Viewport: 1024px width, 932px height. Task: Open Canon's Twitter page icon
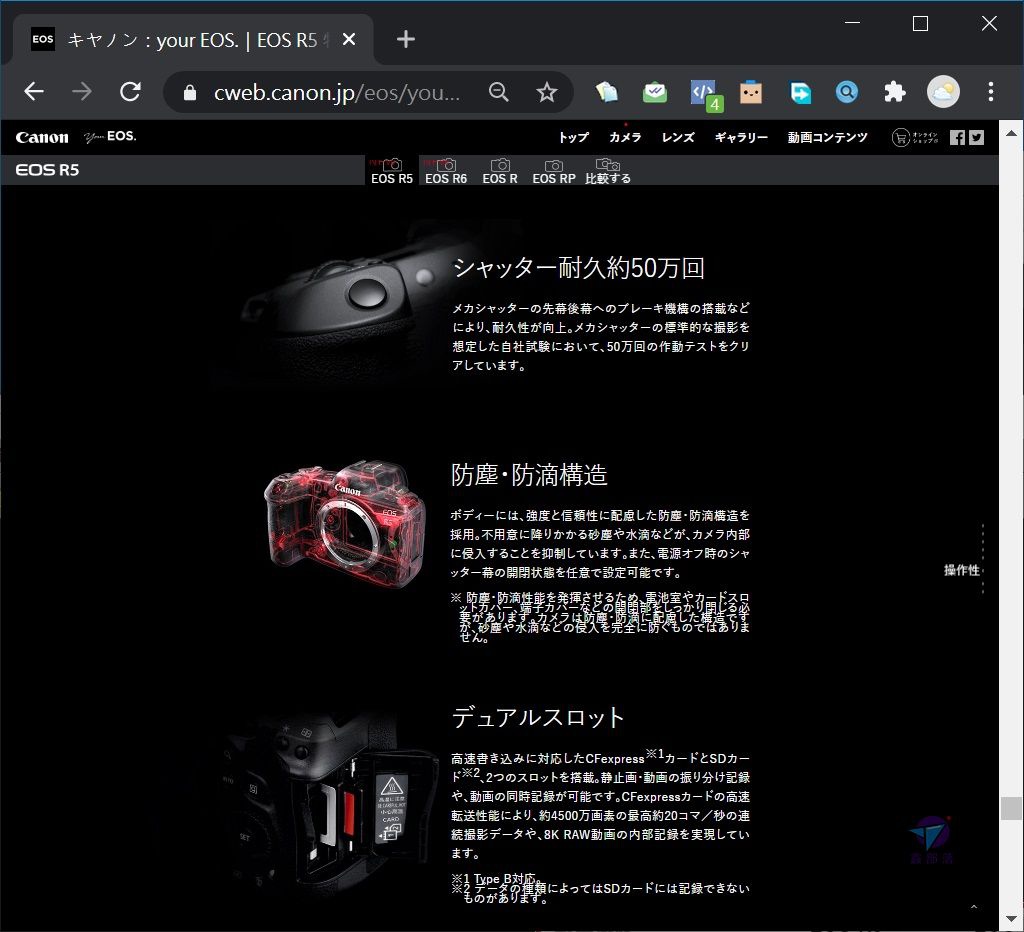click(x=976, y=137)
